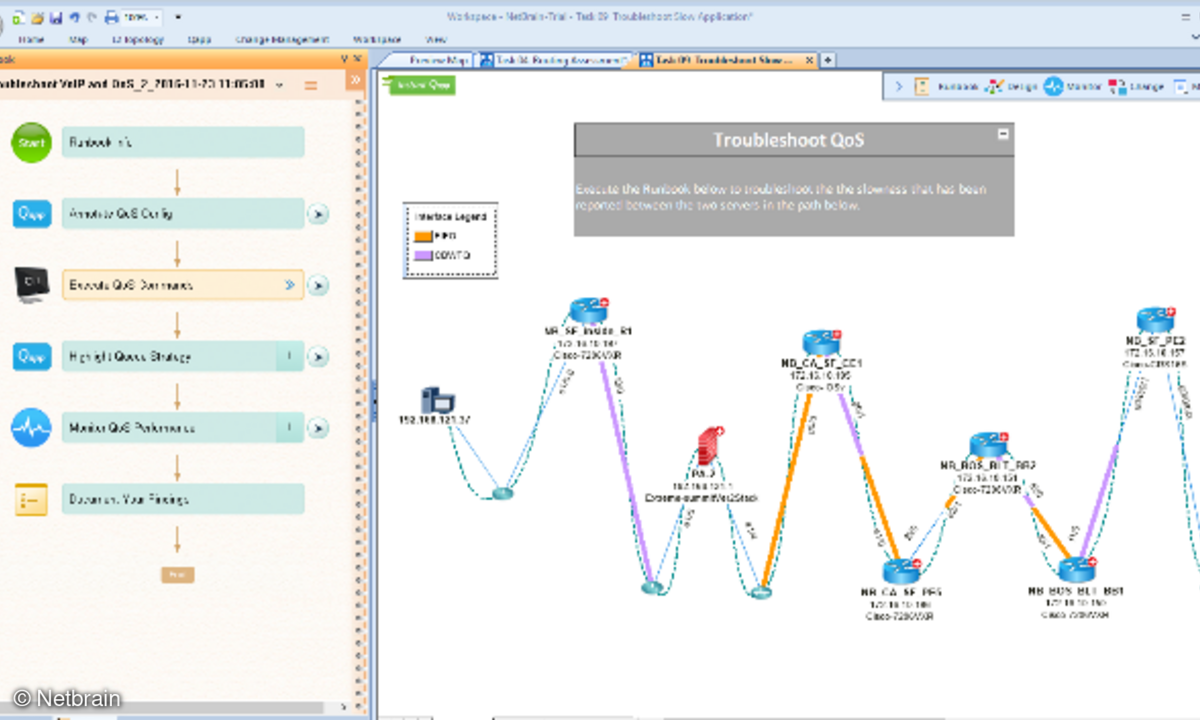Open the Workspace ribbon tab
This screenshot has height=720, width=1200.
[377, 40]
